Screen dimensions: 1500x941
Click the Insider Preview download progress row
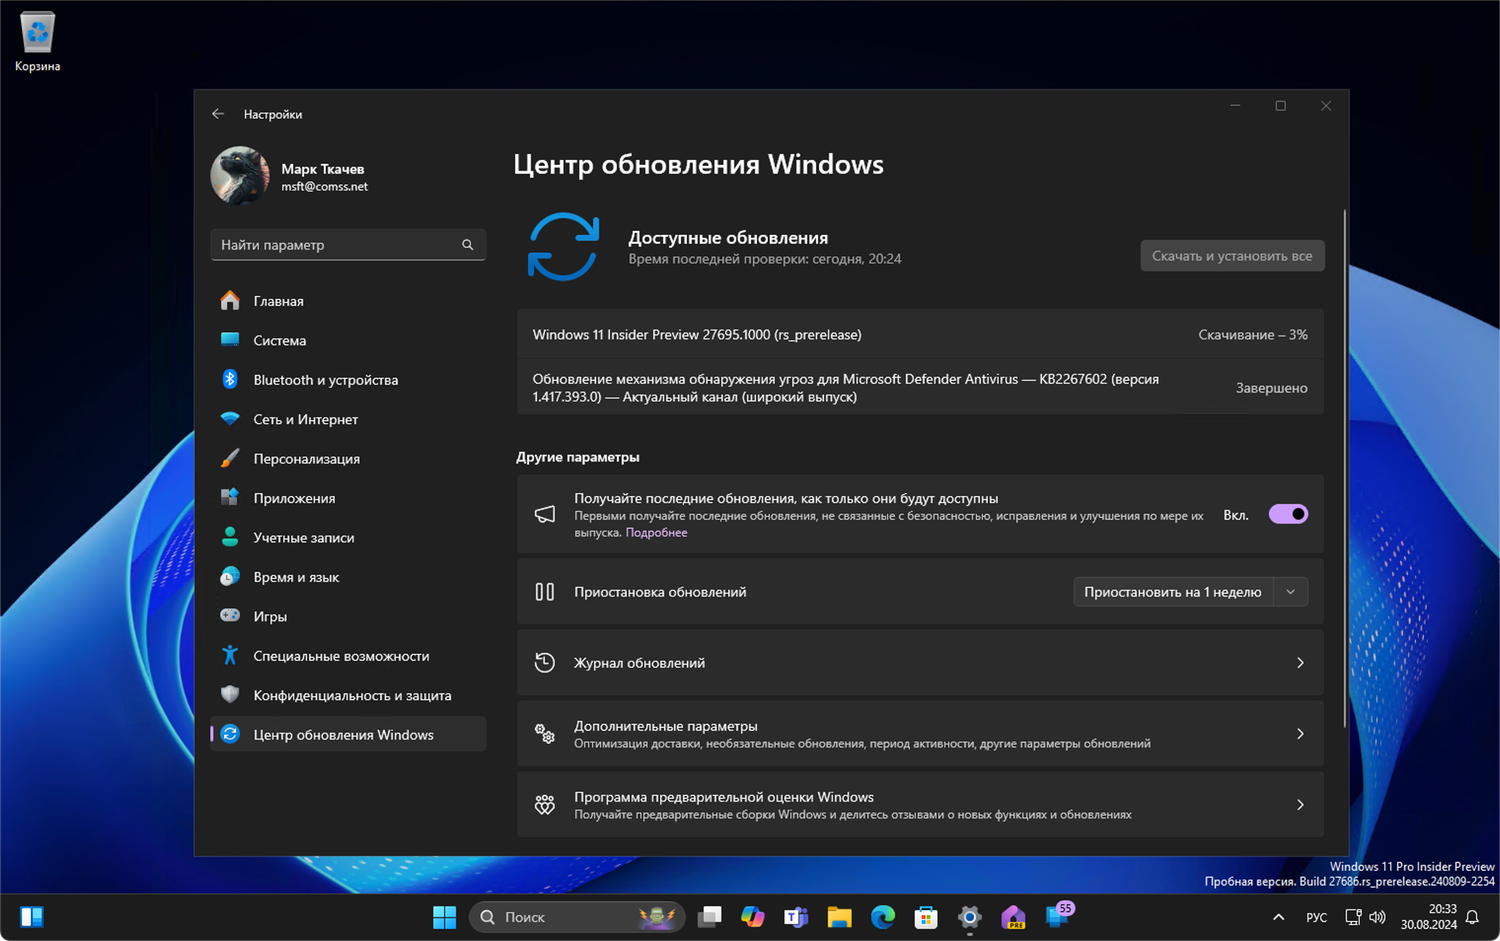tap(919, 334)
